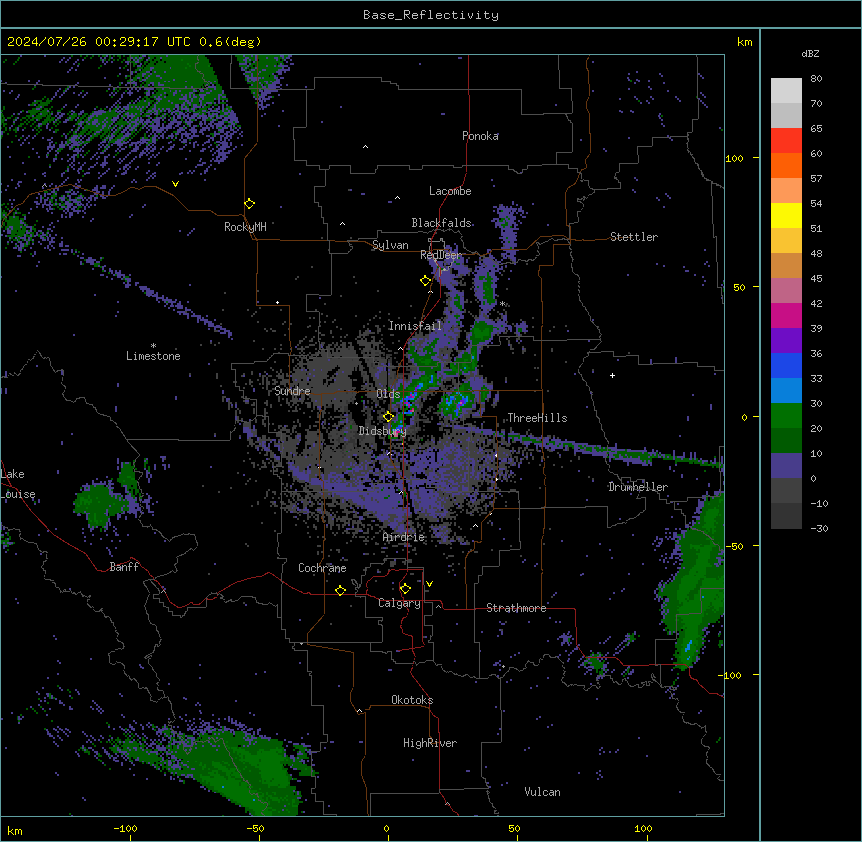Click the dBZ legend heading
862x842 pixels.
810,54
